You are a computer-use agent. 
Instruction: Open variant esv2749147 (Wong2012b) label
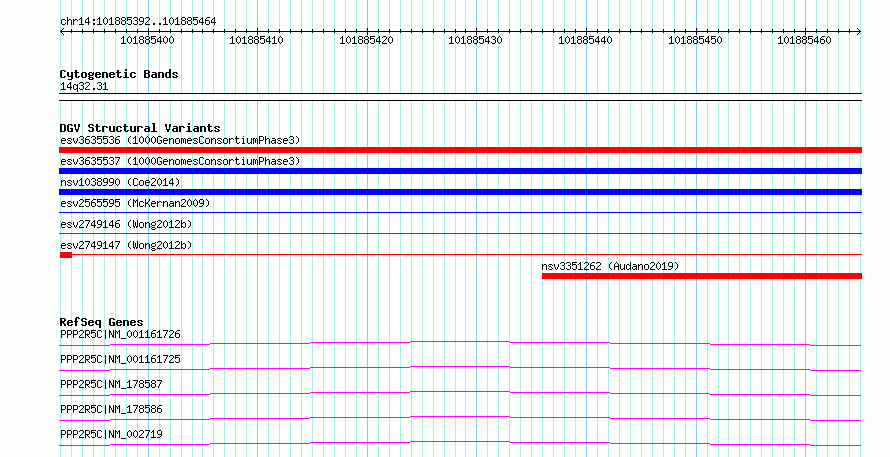pyautogui.click(x=126, y=245)
